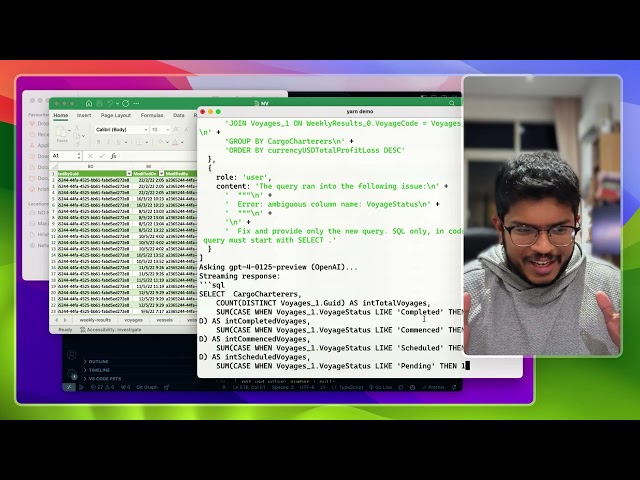
Task: Click the Name Box stepper arrows
Action: pyautogui.click(x=78, y=156)
